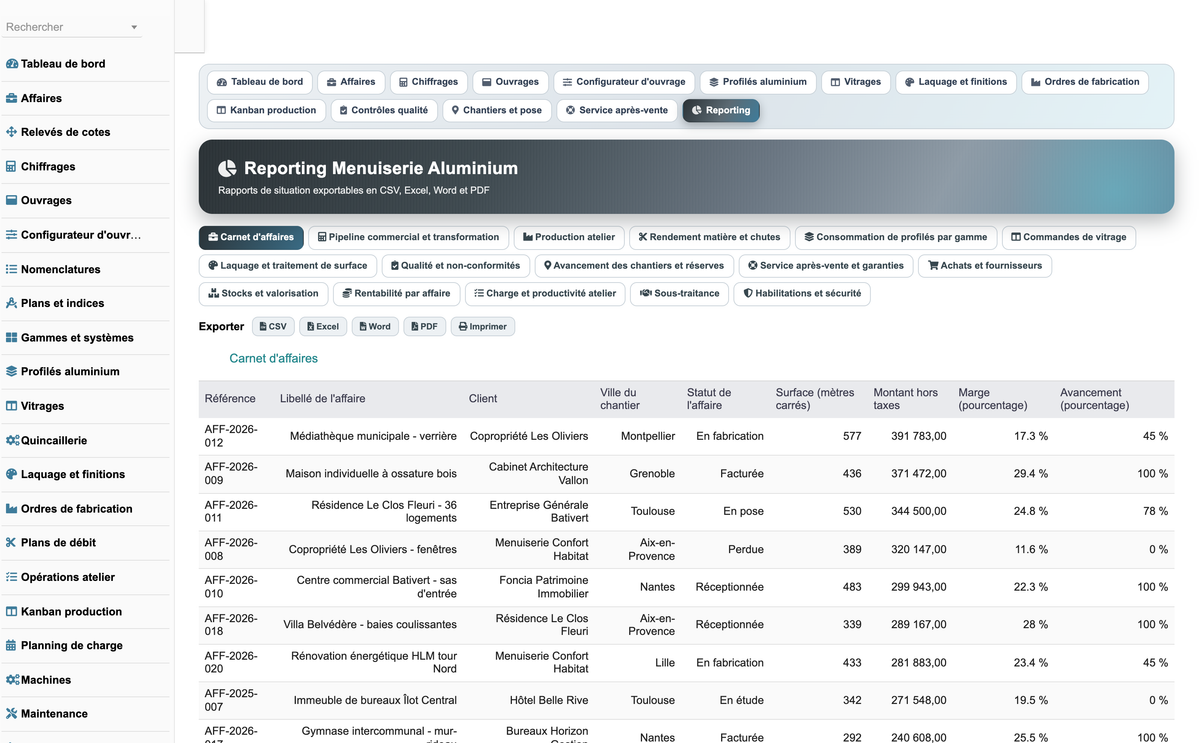Image resolution: width=1200 pixels, height=743 pixels.
Task: Export the report as Word
Action: [375, 326]
